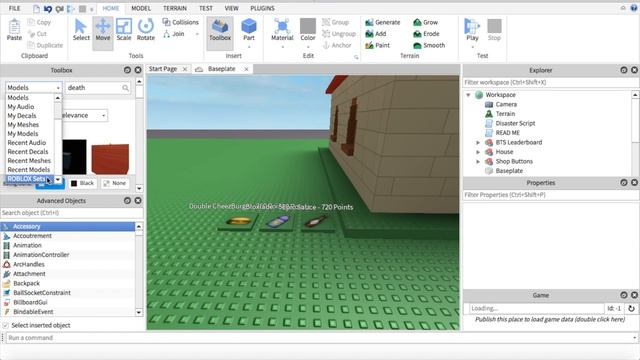Click the Anchor button
Screen dimensions: 640x360
(337, 45)
